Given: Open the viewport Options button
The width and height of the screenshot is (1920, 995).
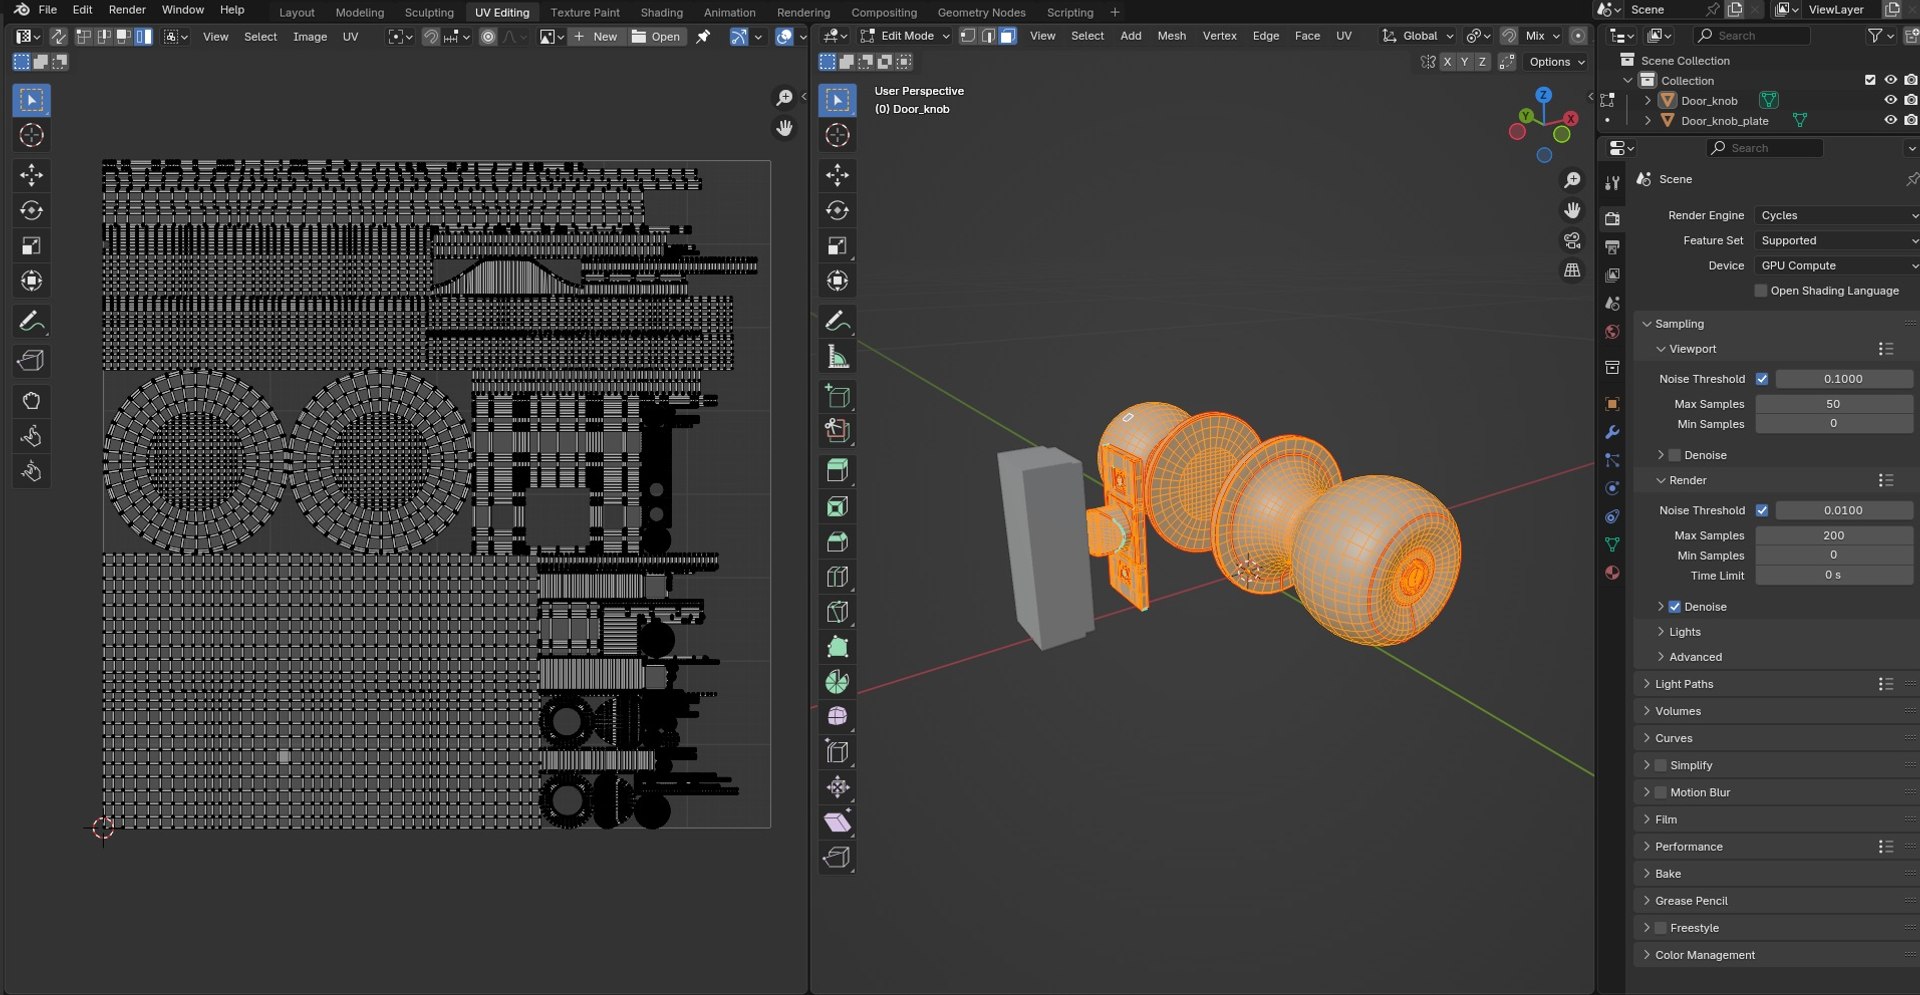Looking at the screenshot, I should point(1556,62).
